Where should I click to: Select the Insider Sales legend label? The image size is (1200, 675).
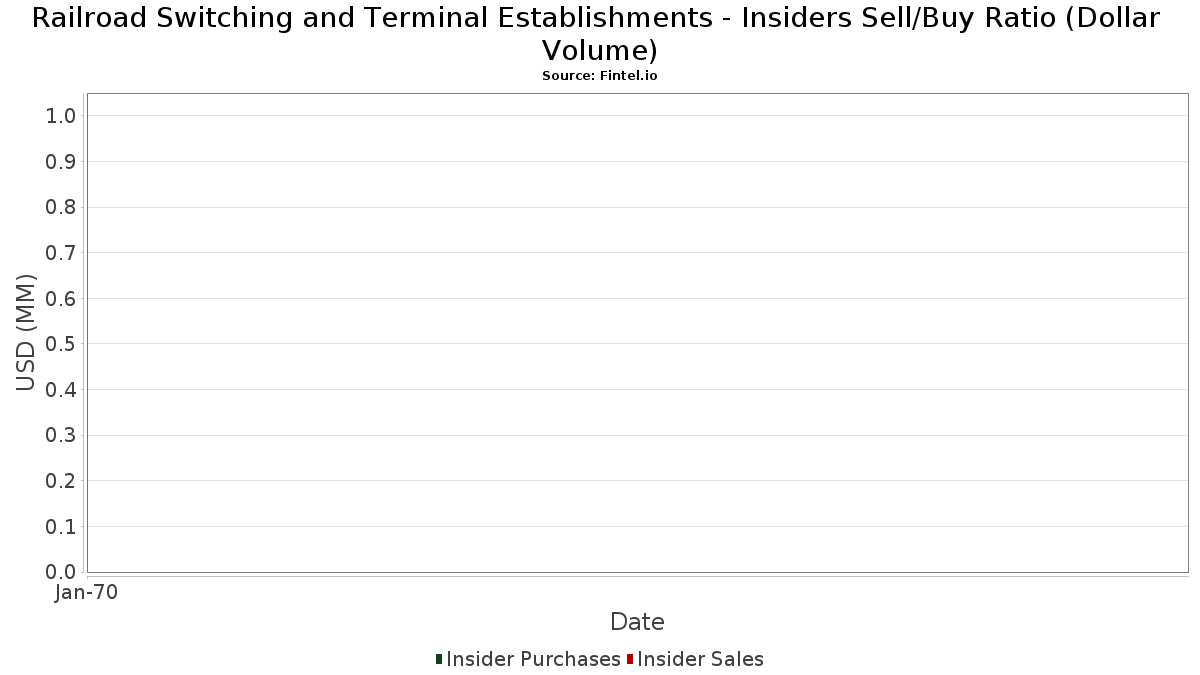[x=700, y=659]
